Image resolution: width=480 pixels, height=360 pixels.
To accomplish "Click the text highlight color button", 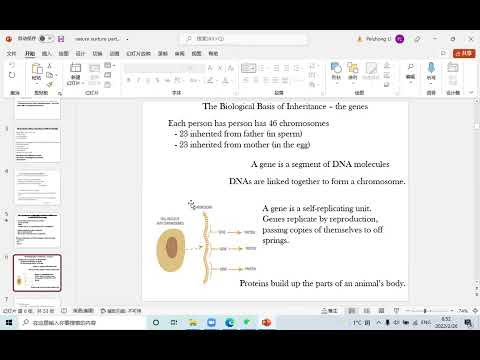I will pos(210,80).
